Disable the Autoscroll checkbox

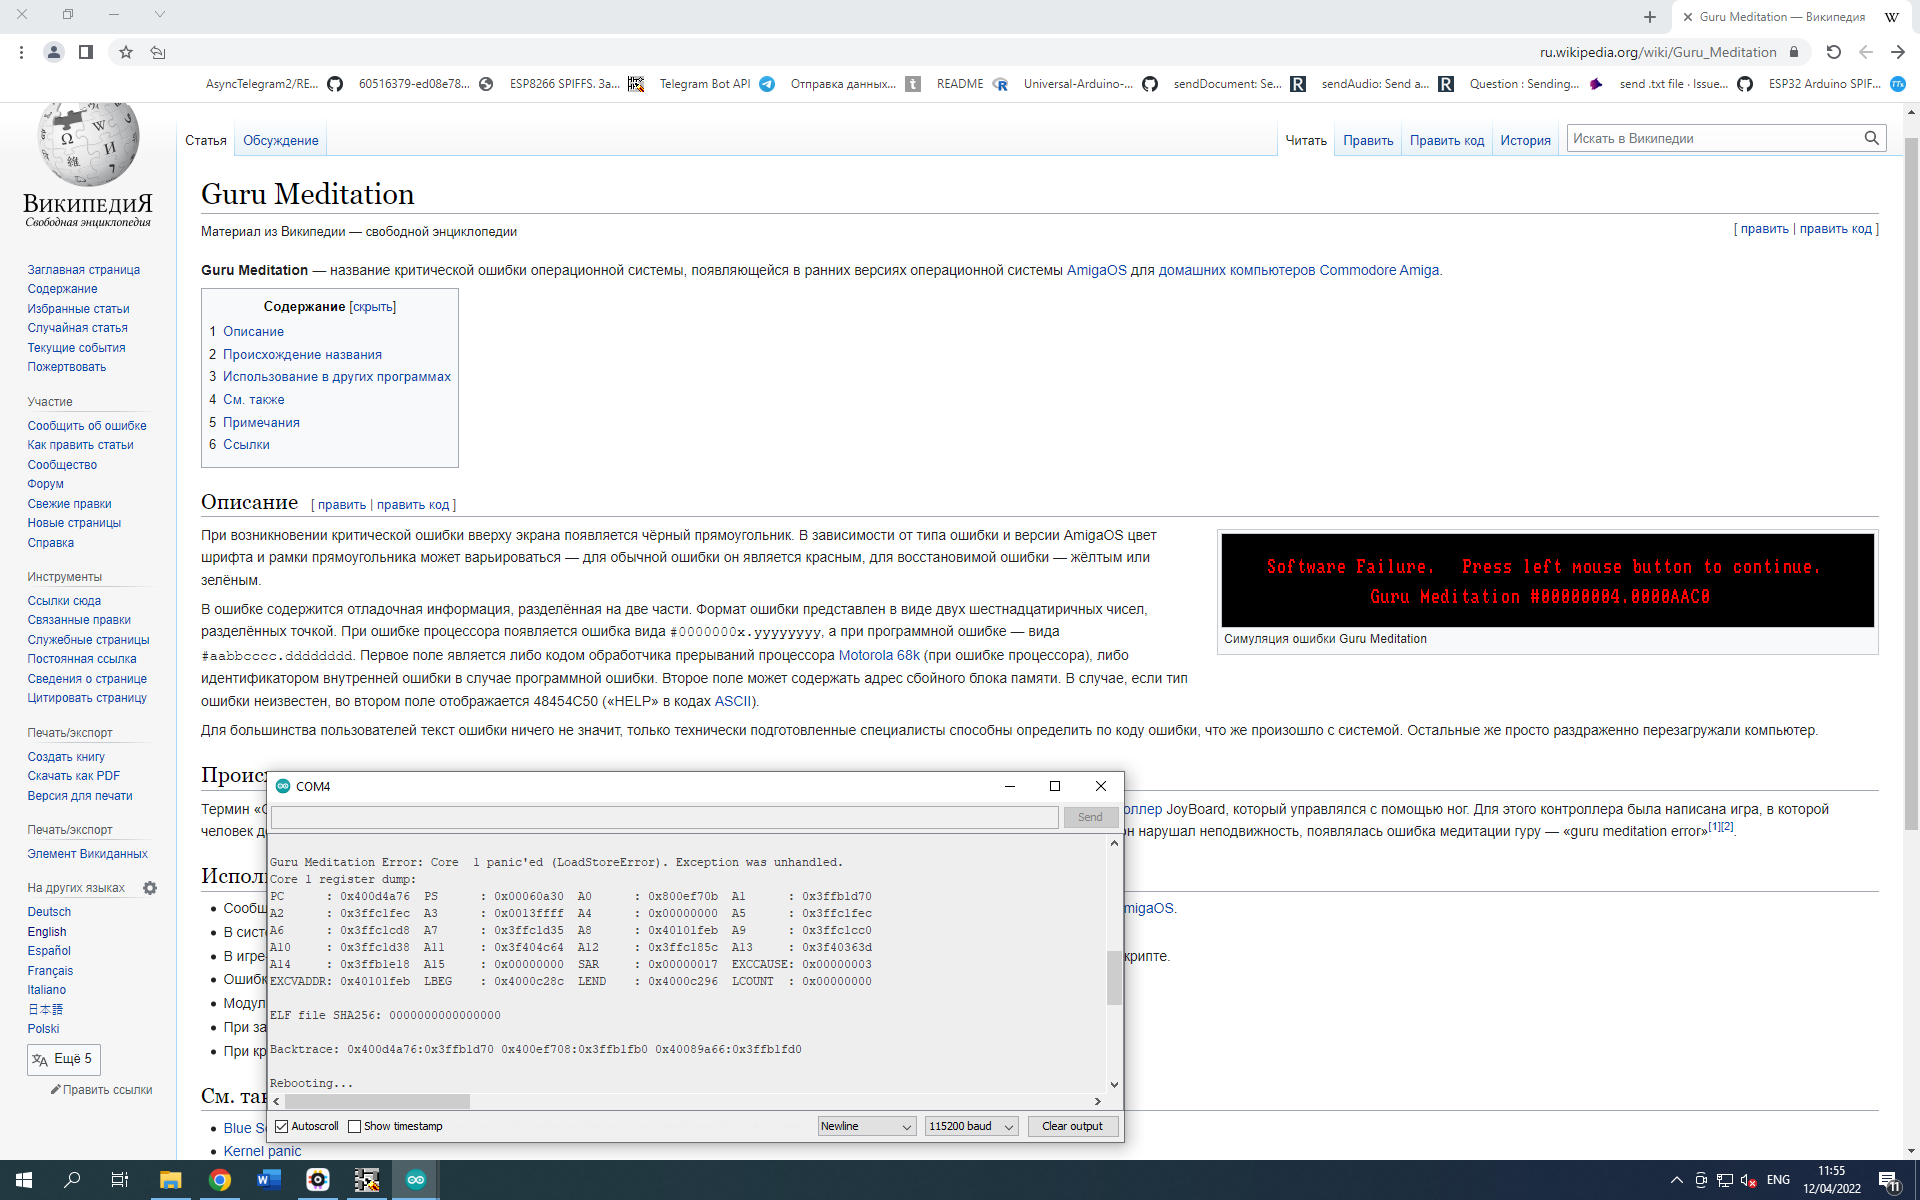coord(282,1126)
